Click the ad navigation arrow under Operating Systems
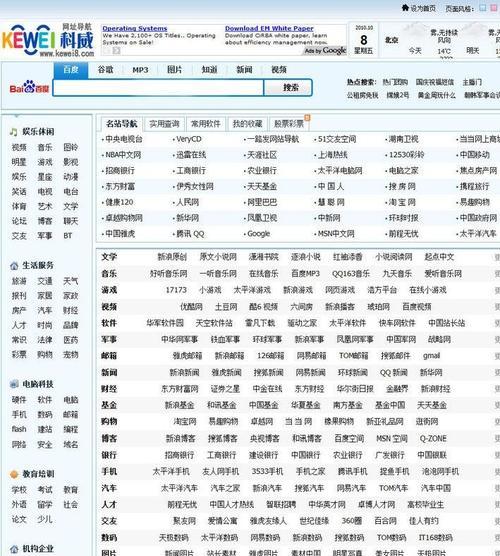 coord(116,51)
